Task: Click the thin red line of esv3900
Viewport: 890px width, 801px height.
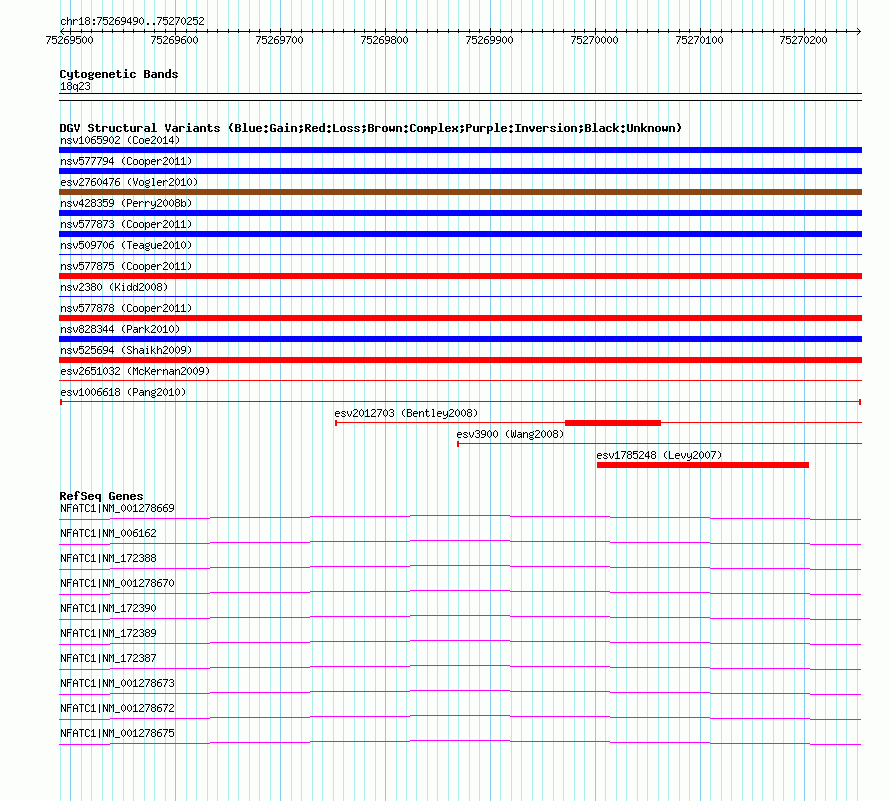Action: pos(660,443)
